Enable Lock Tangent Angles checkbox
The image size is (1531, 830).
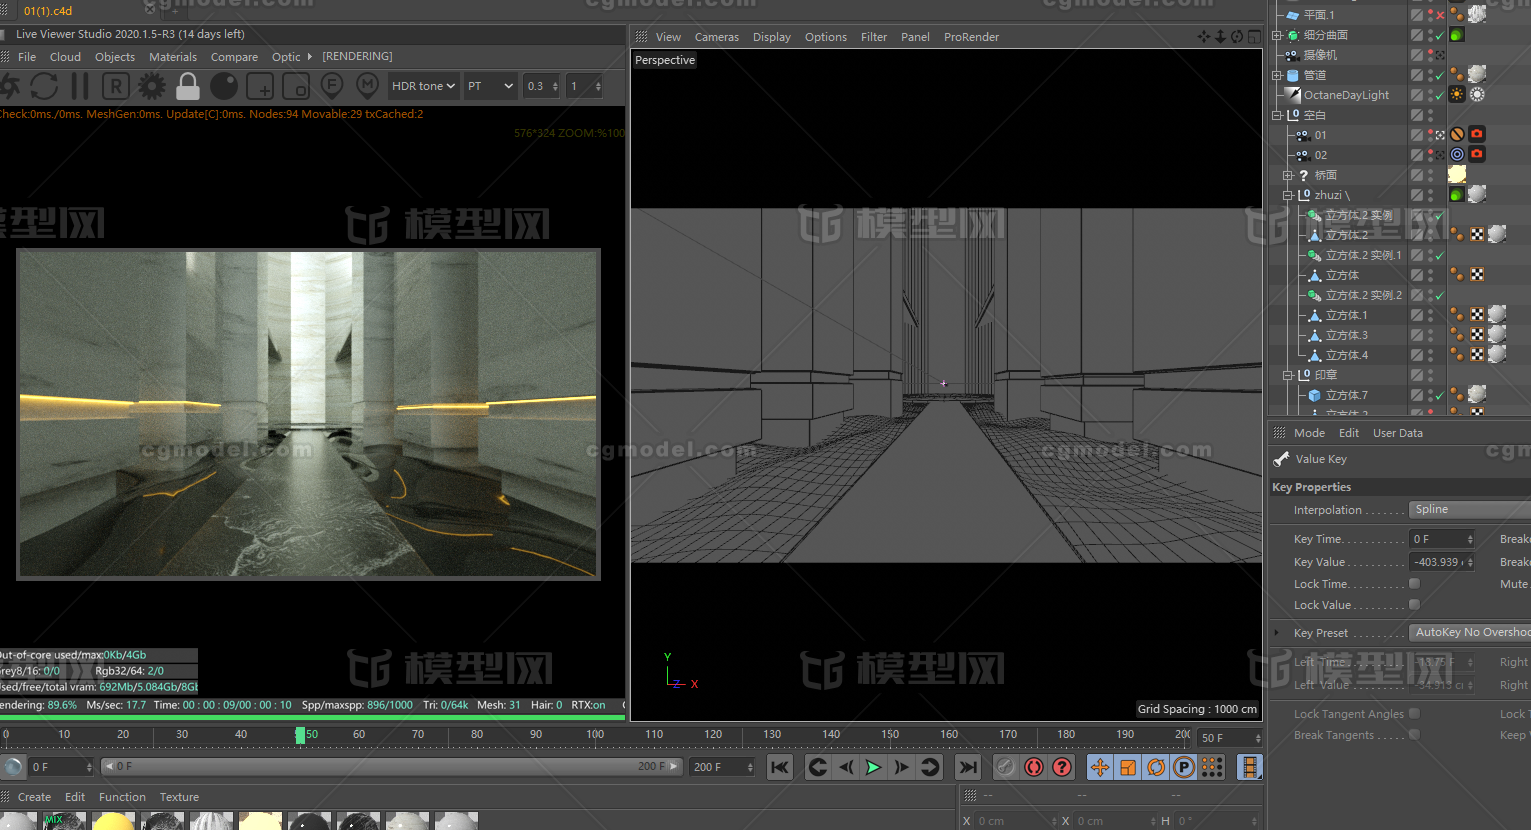[1414, 714]
